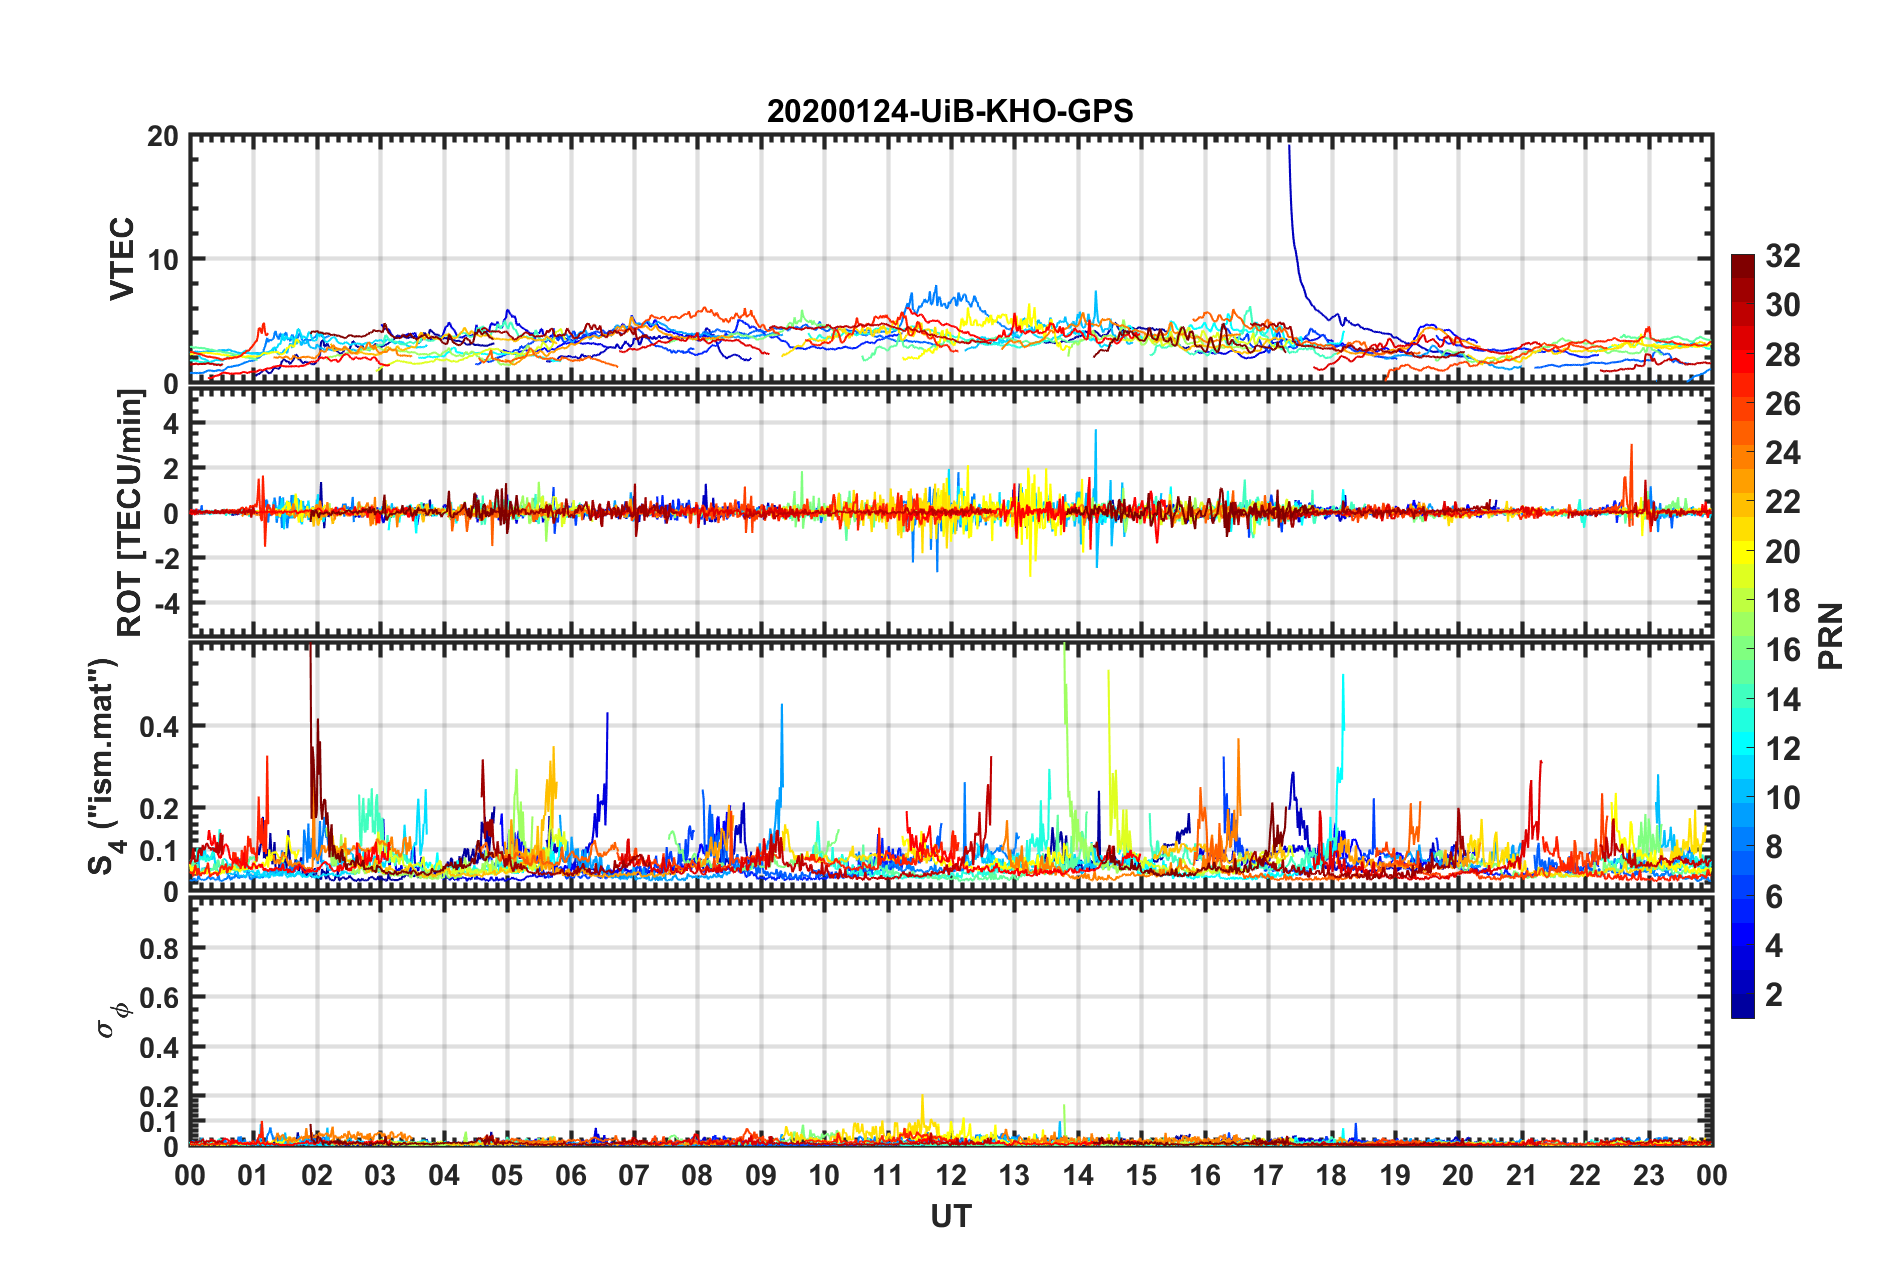
Task: Click the PRN color scale bar
Action: tap(1742, 636)
